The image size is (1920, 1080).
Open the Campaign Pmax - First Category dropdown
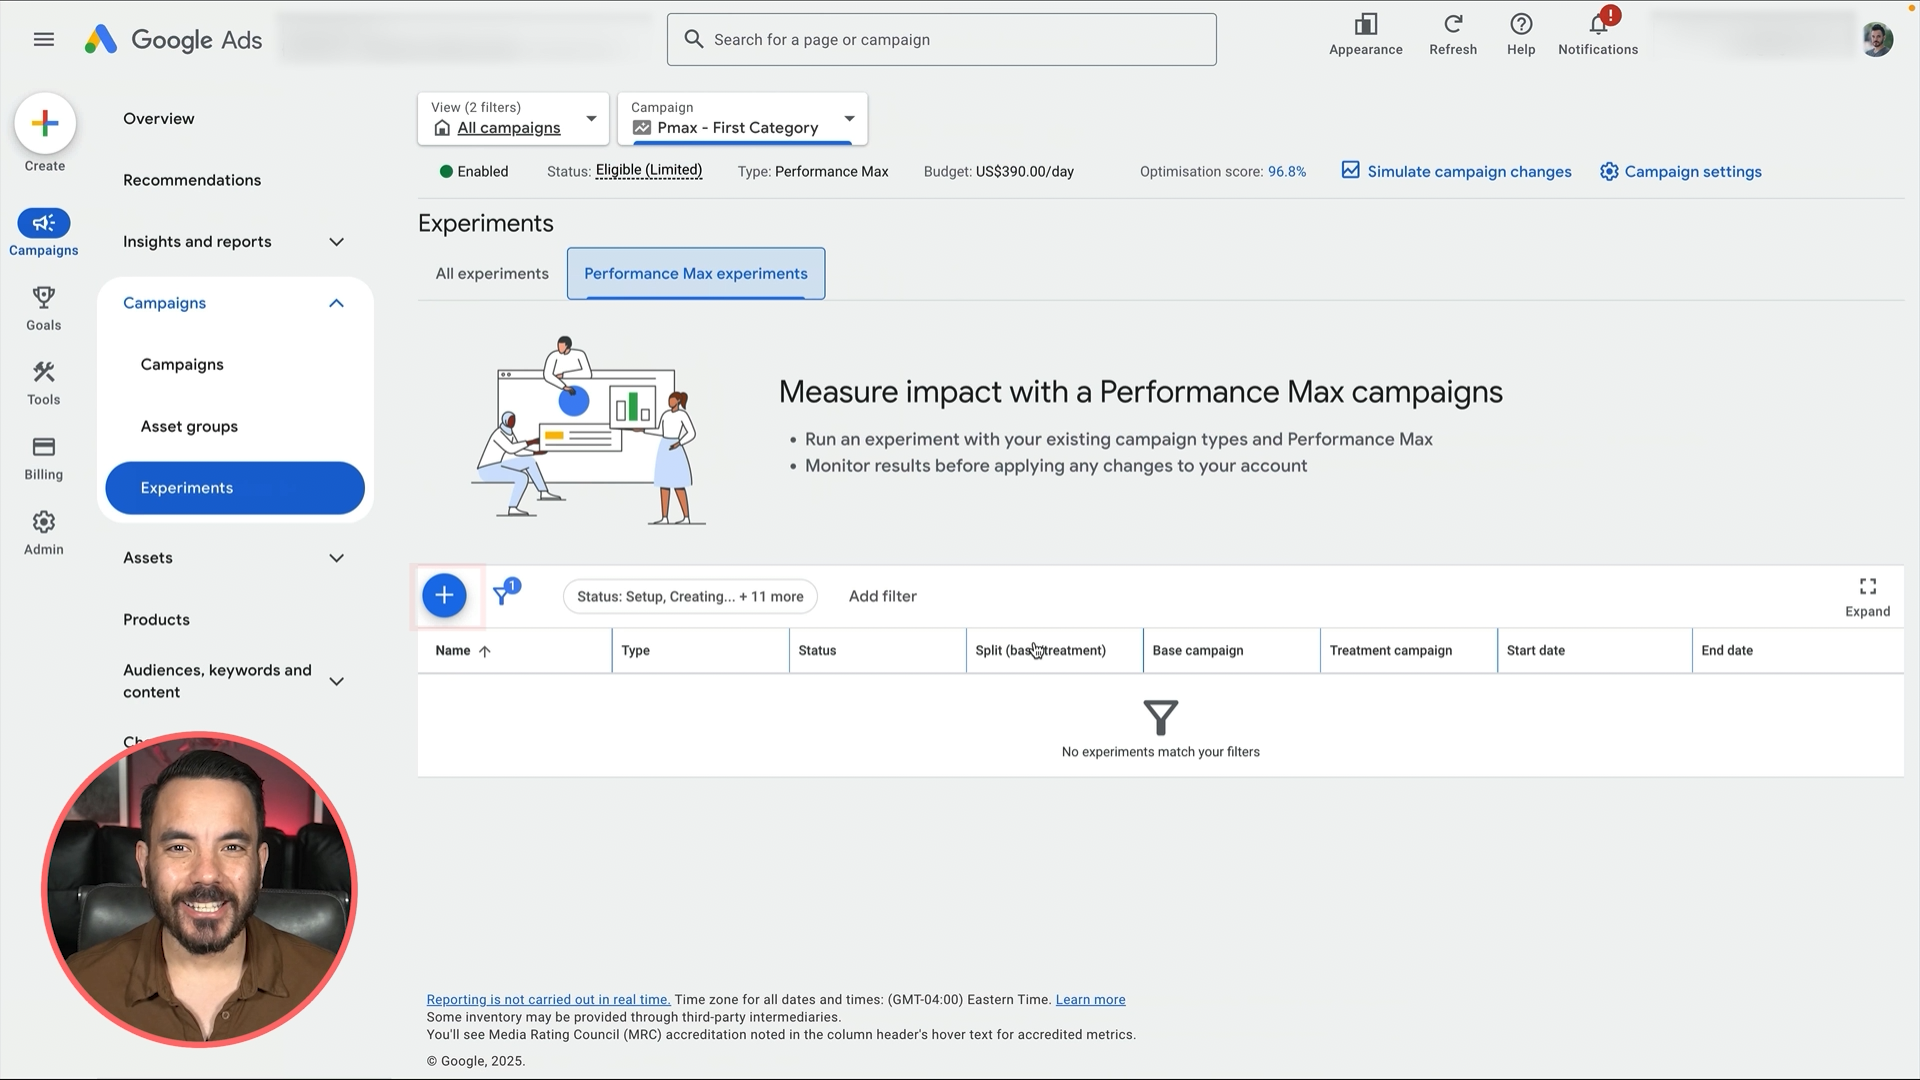click(743, 119)
